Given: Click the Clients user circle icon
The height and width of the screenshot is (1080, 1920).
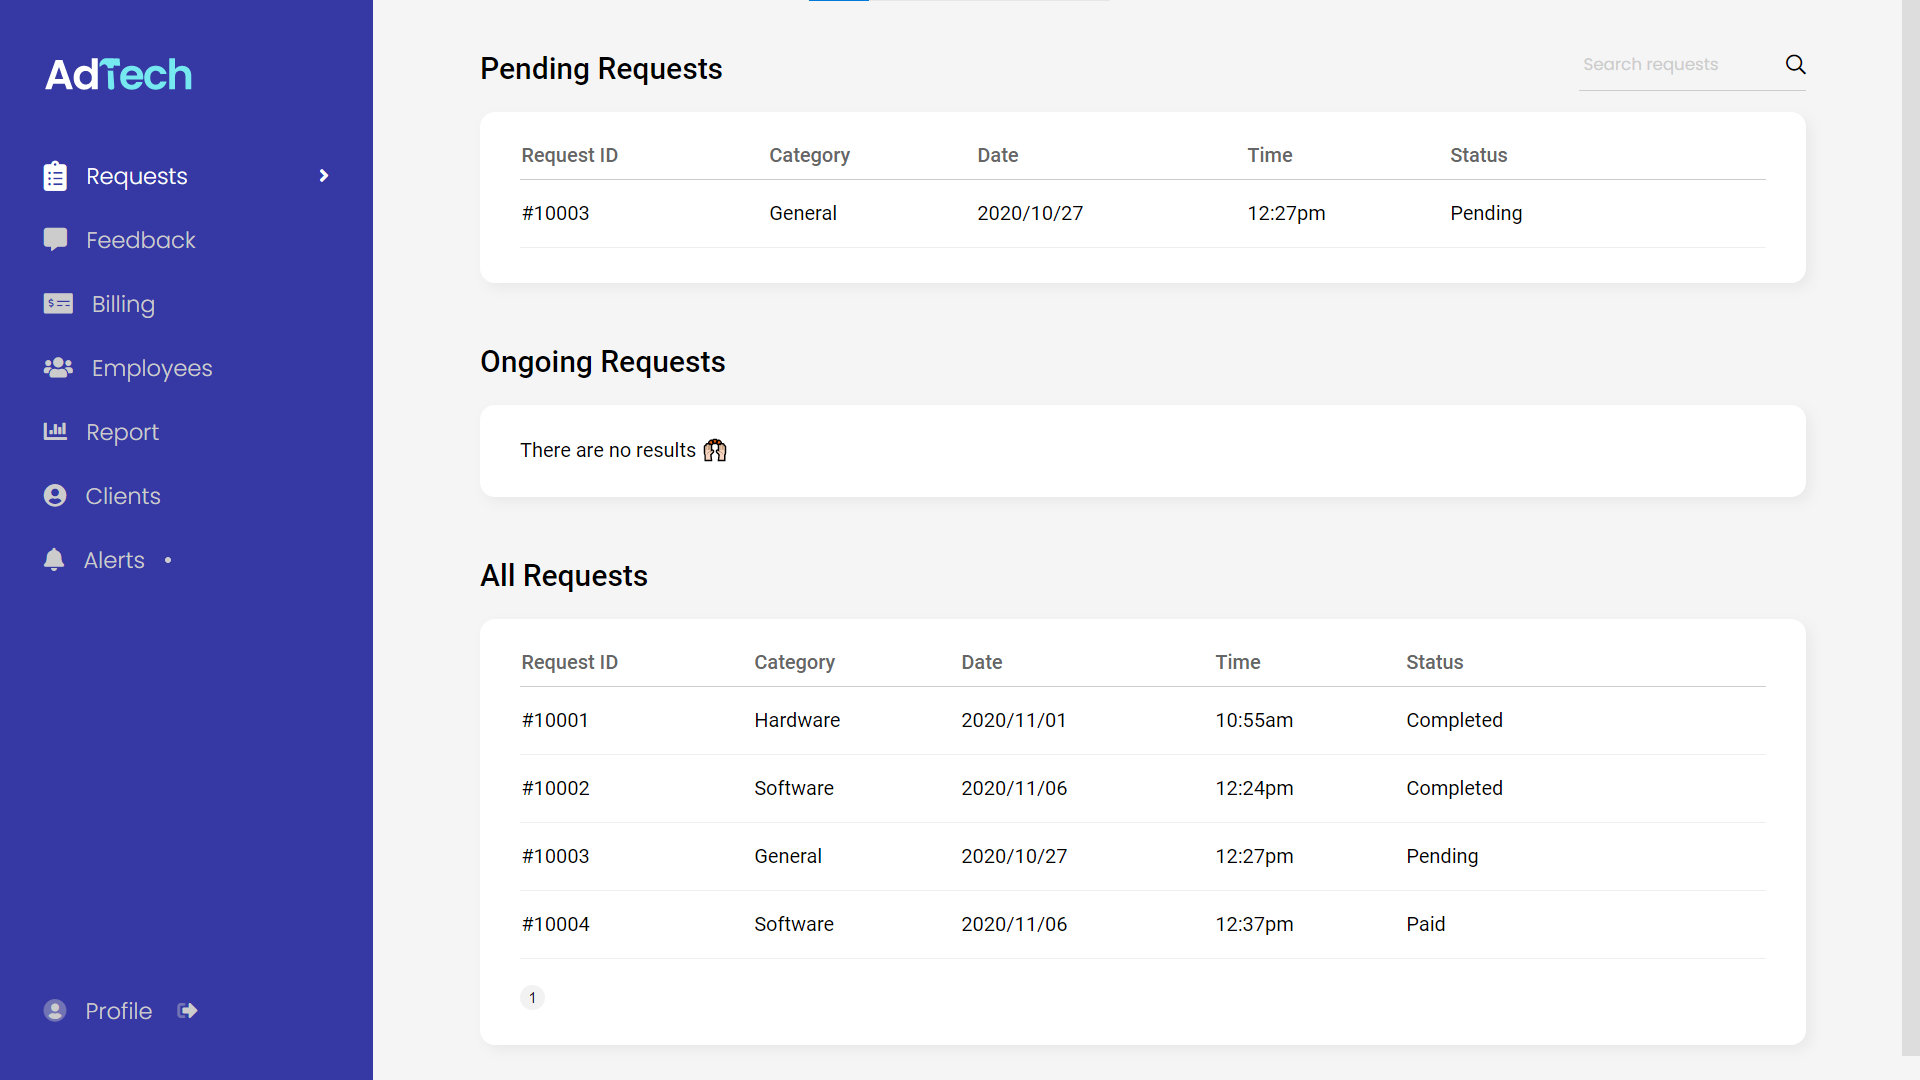Looking at the screenshot, I should (55, 496).
